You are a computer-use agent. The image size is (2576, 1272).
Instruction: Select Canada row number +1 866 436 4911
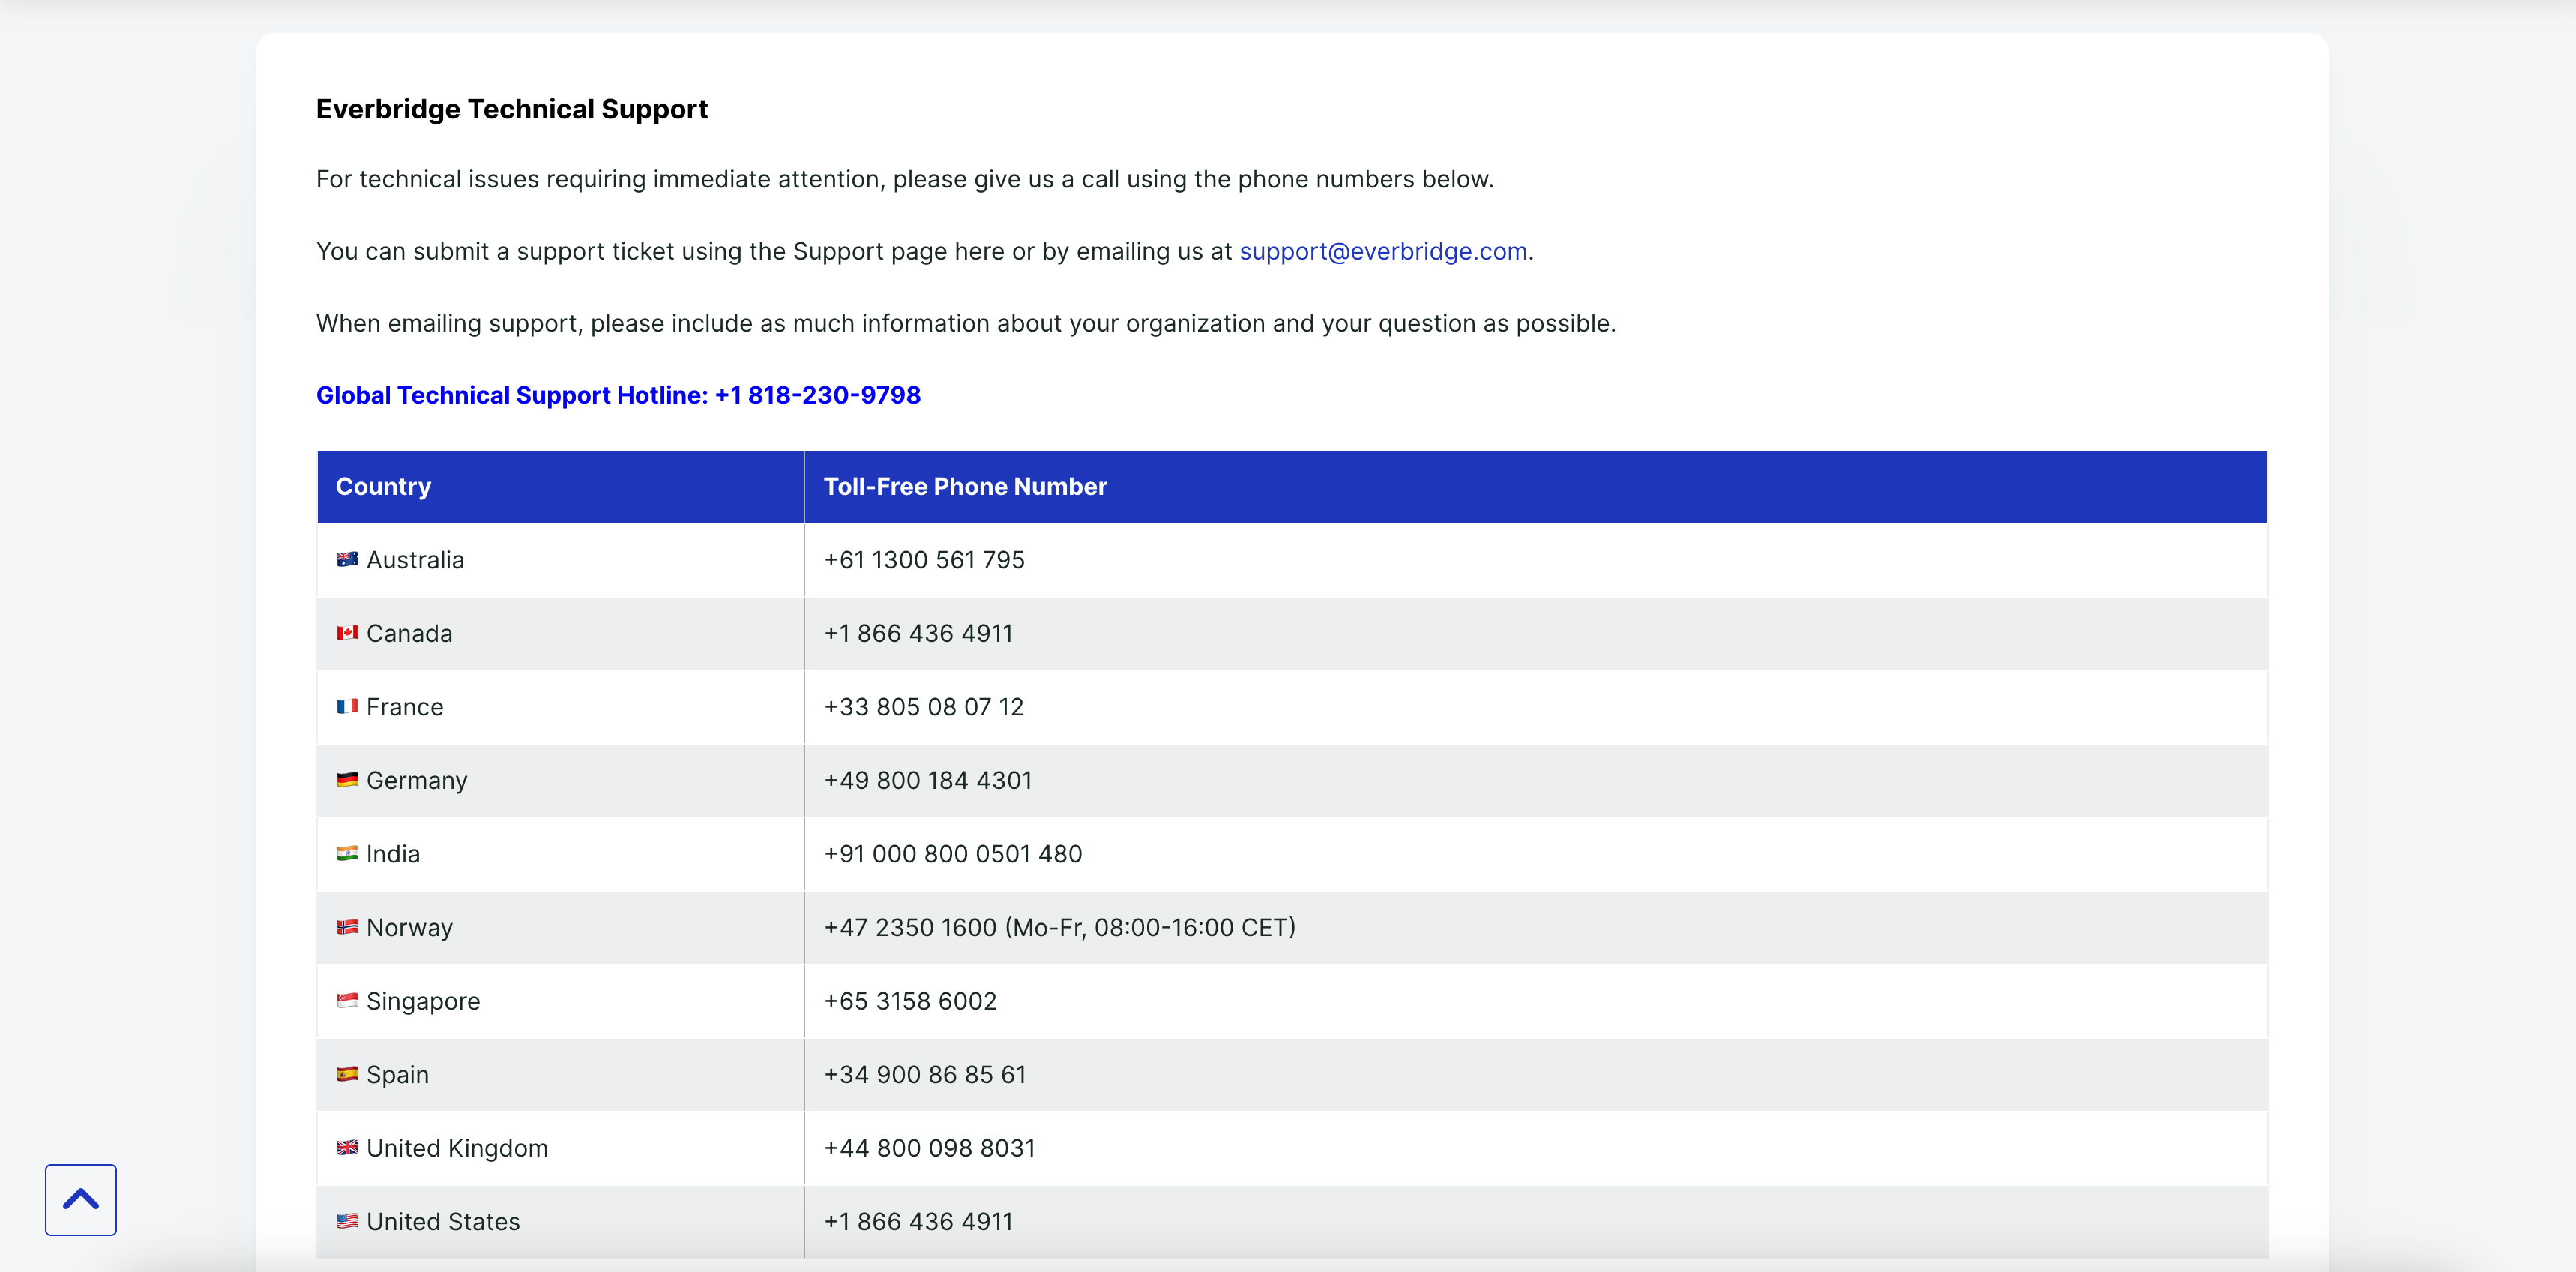(x=918, y=634)
